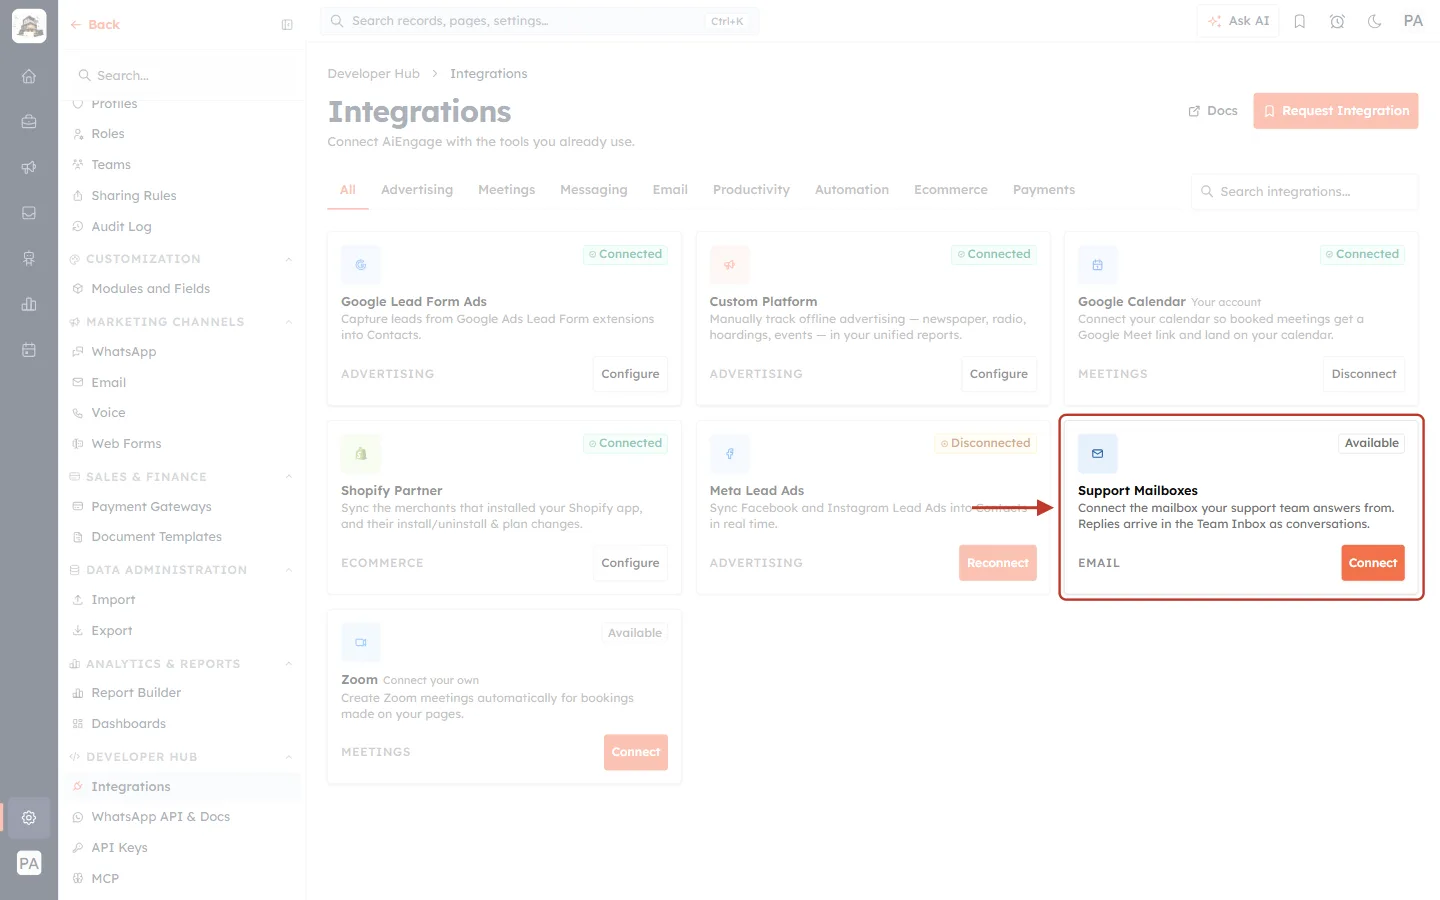Switch to the Productivity tab
Viewport: 1440px width, 900px height.
(751, 190)
